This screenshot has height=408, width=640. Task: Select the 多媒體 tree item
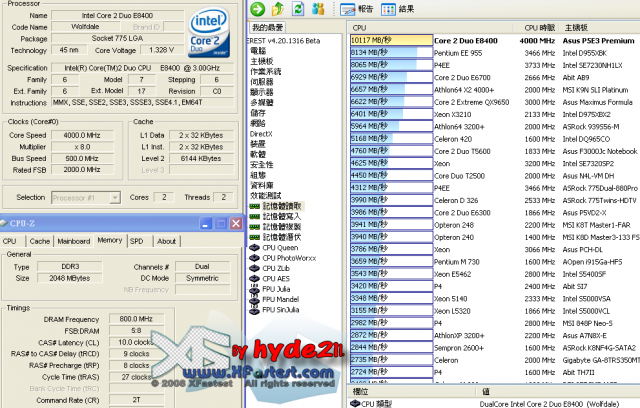click(262, 102)
